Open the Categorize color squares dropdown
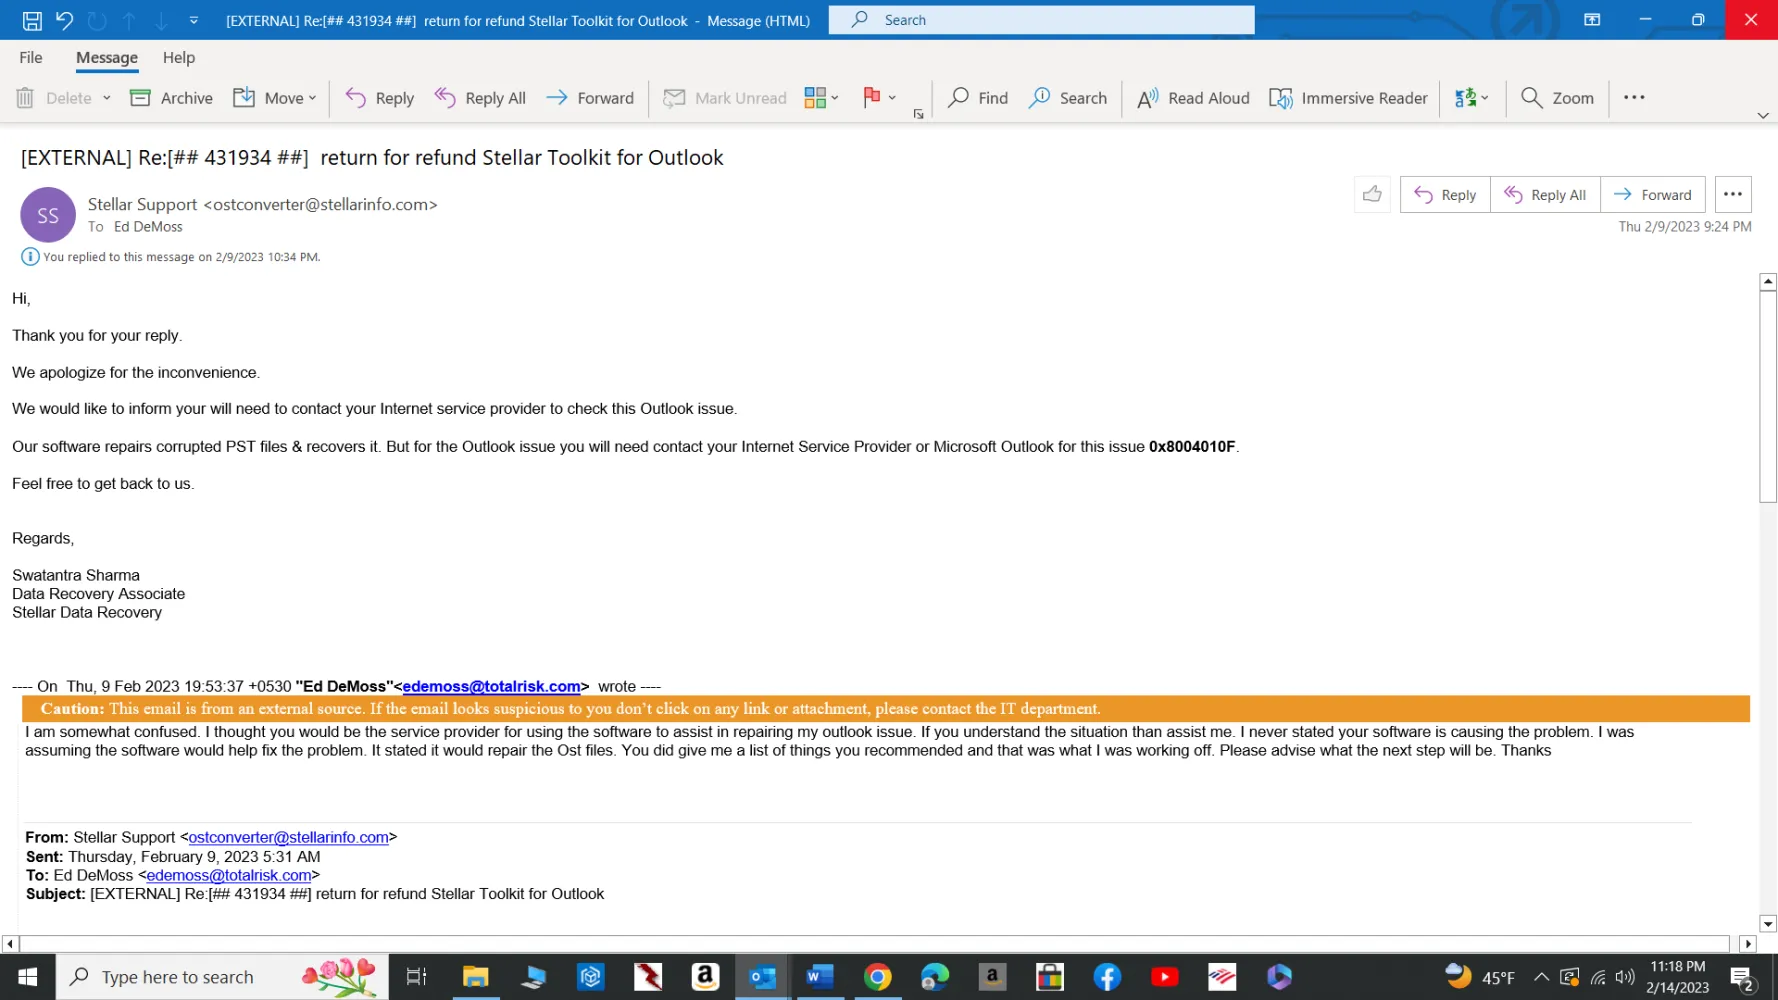 click(822, 97)
